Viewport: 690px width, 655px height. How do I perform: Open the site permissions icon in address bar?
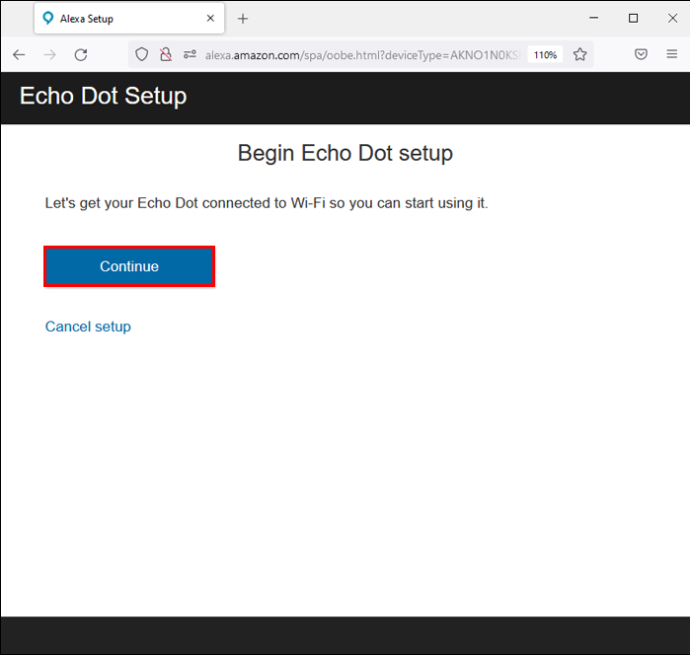coord(190,55)
